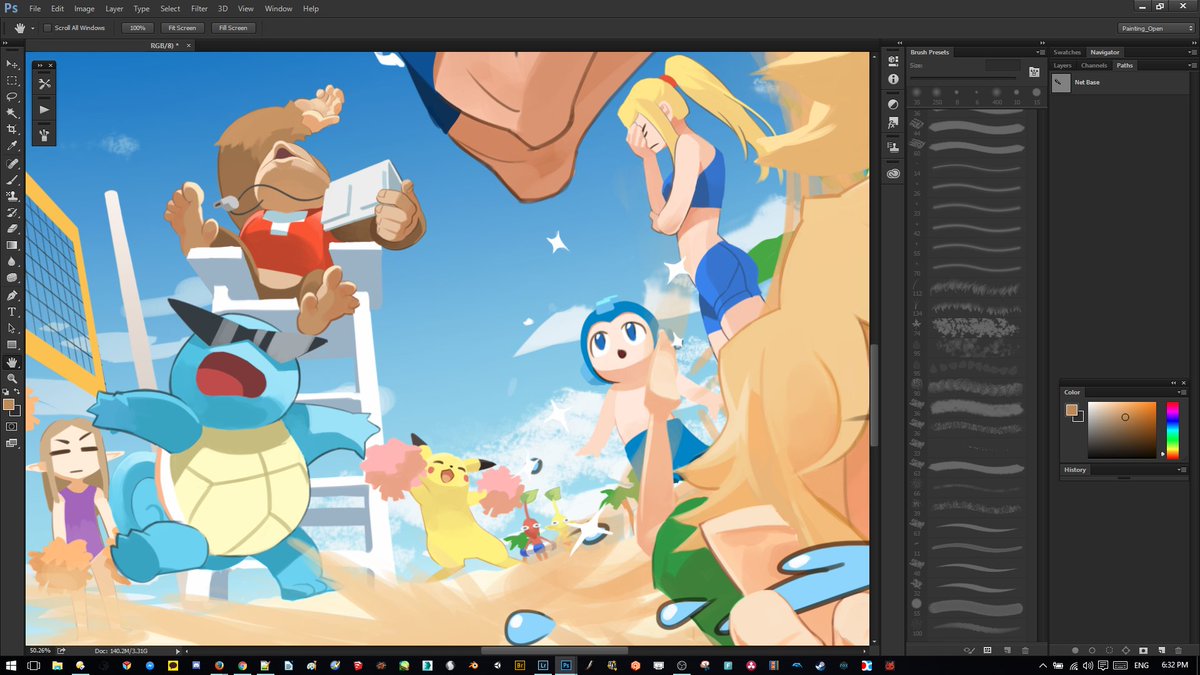This screenshot has width=1200, height=675.
Task: Select the Pen tool
Action: coord(12,296)
